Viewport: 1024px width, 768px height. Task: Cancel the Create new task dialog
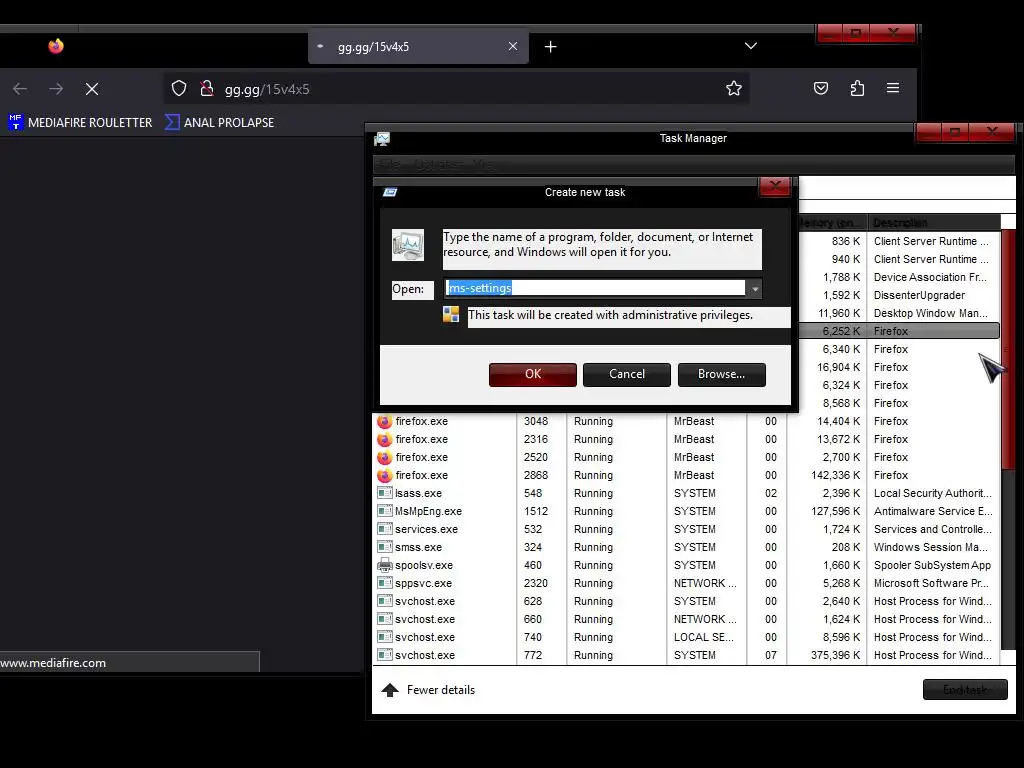coord(627,374)
